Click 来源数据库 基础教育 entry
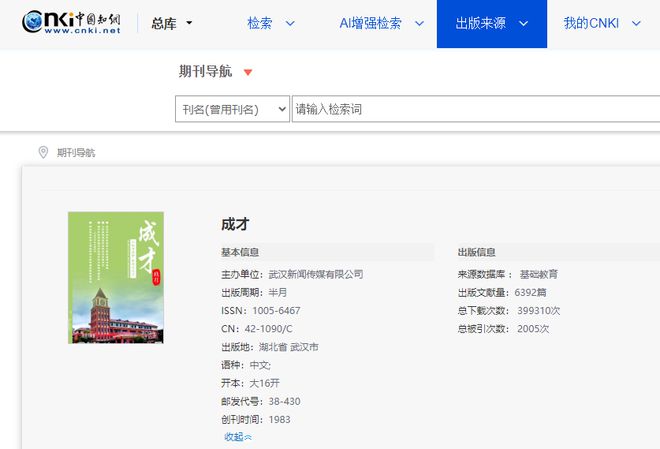The height and width of the screenshot is (449, 660). tap(508, 274)
